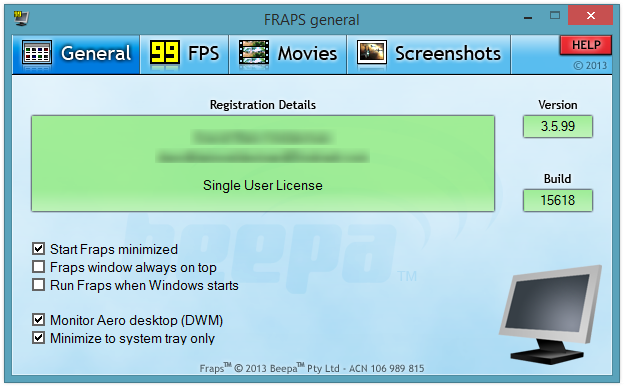625x387 pixels.
Task: Click the © 2013 text under HELP
Action: click(x=590, y=65)
